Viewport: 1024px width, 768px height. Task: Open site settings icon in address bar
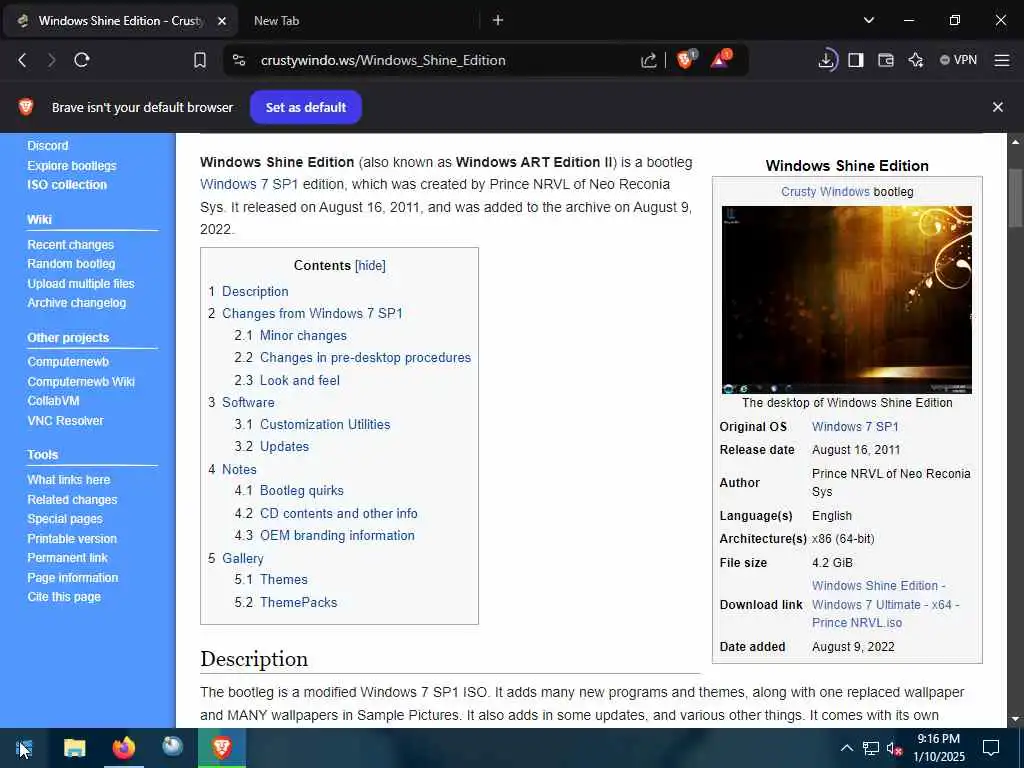point(239,60)
